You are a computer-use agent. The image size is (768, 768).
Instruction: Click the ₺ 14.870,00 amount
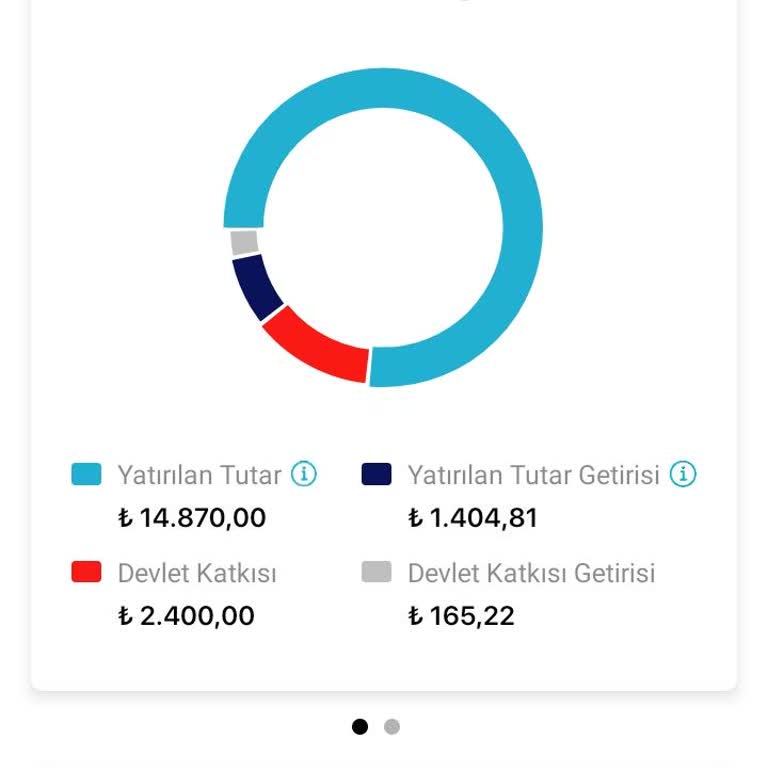192,518
